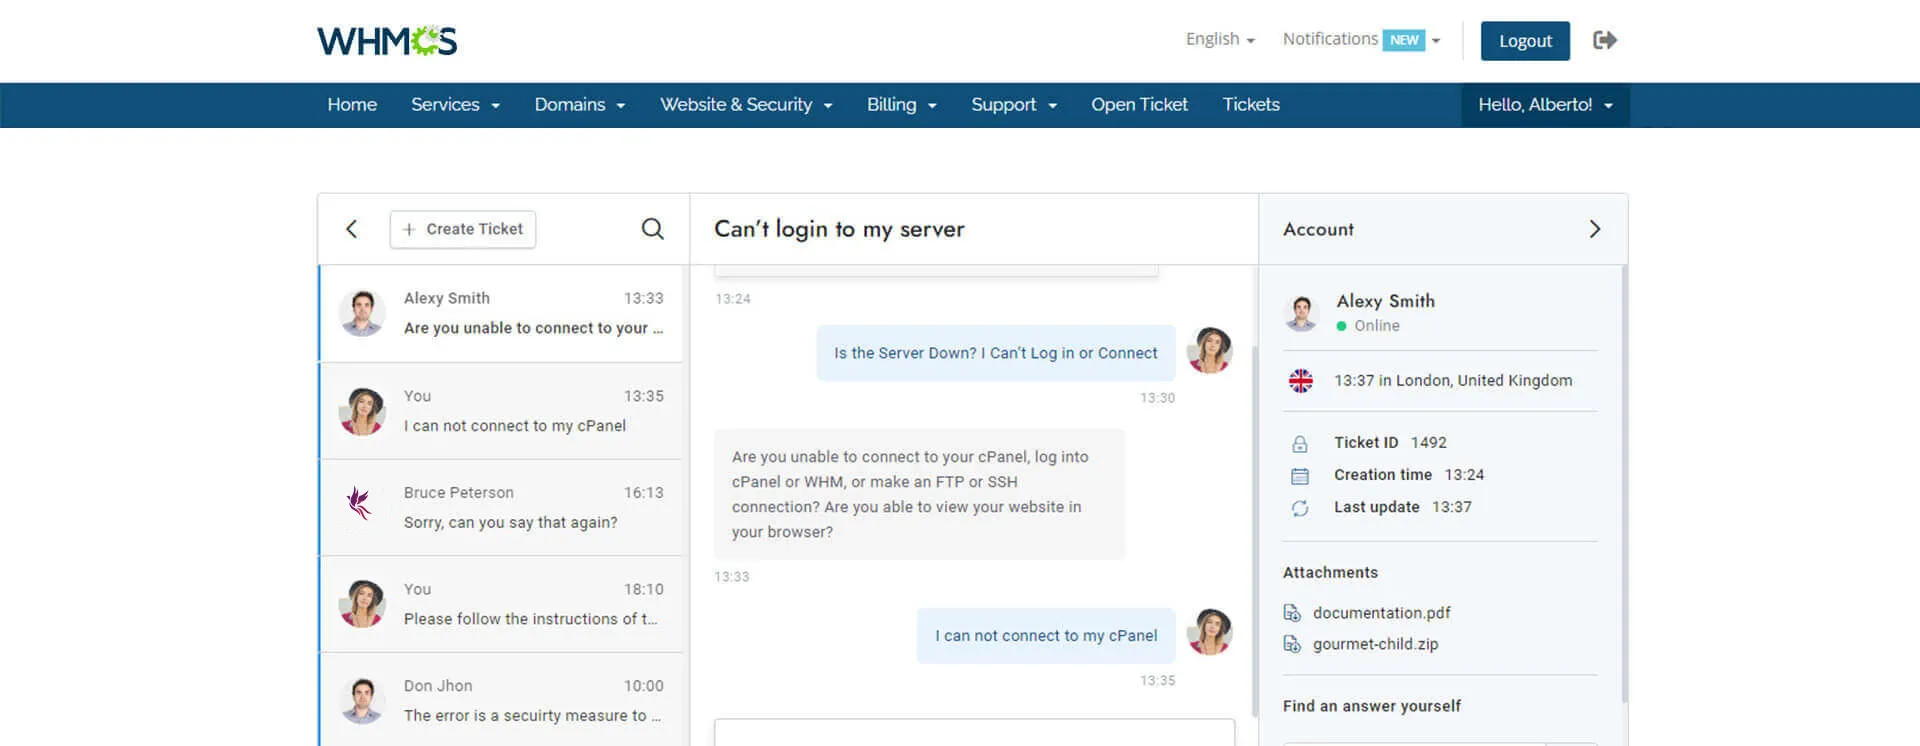Click the 'Are you unable to connect' message
Viewport: 1920px width, 746px height.
919,494
